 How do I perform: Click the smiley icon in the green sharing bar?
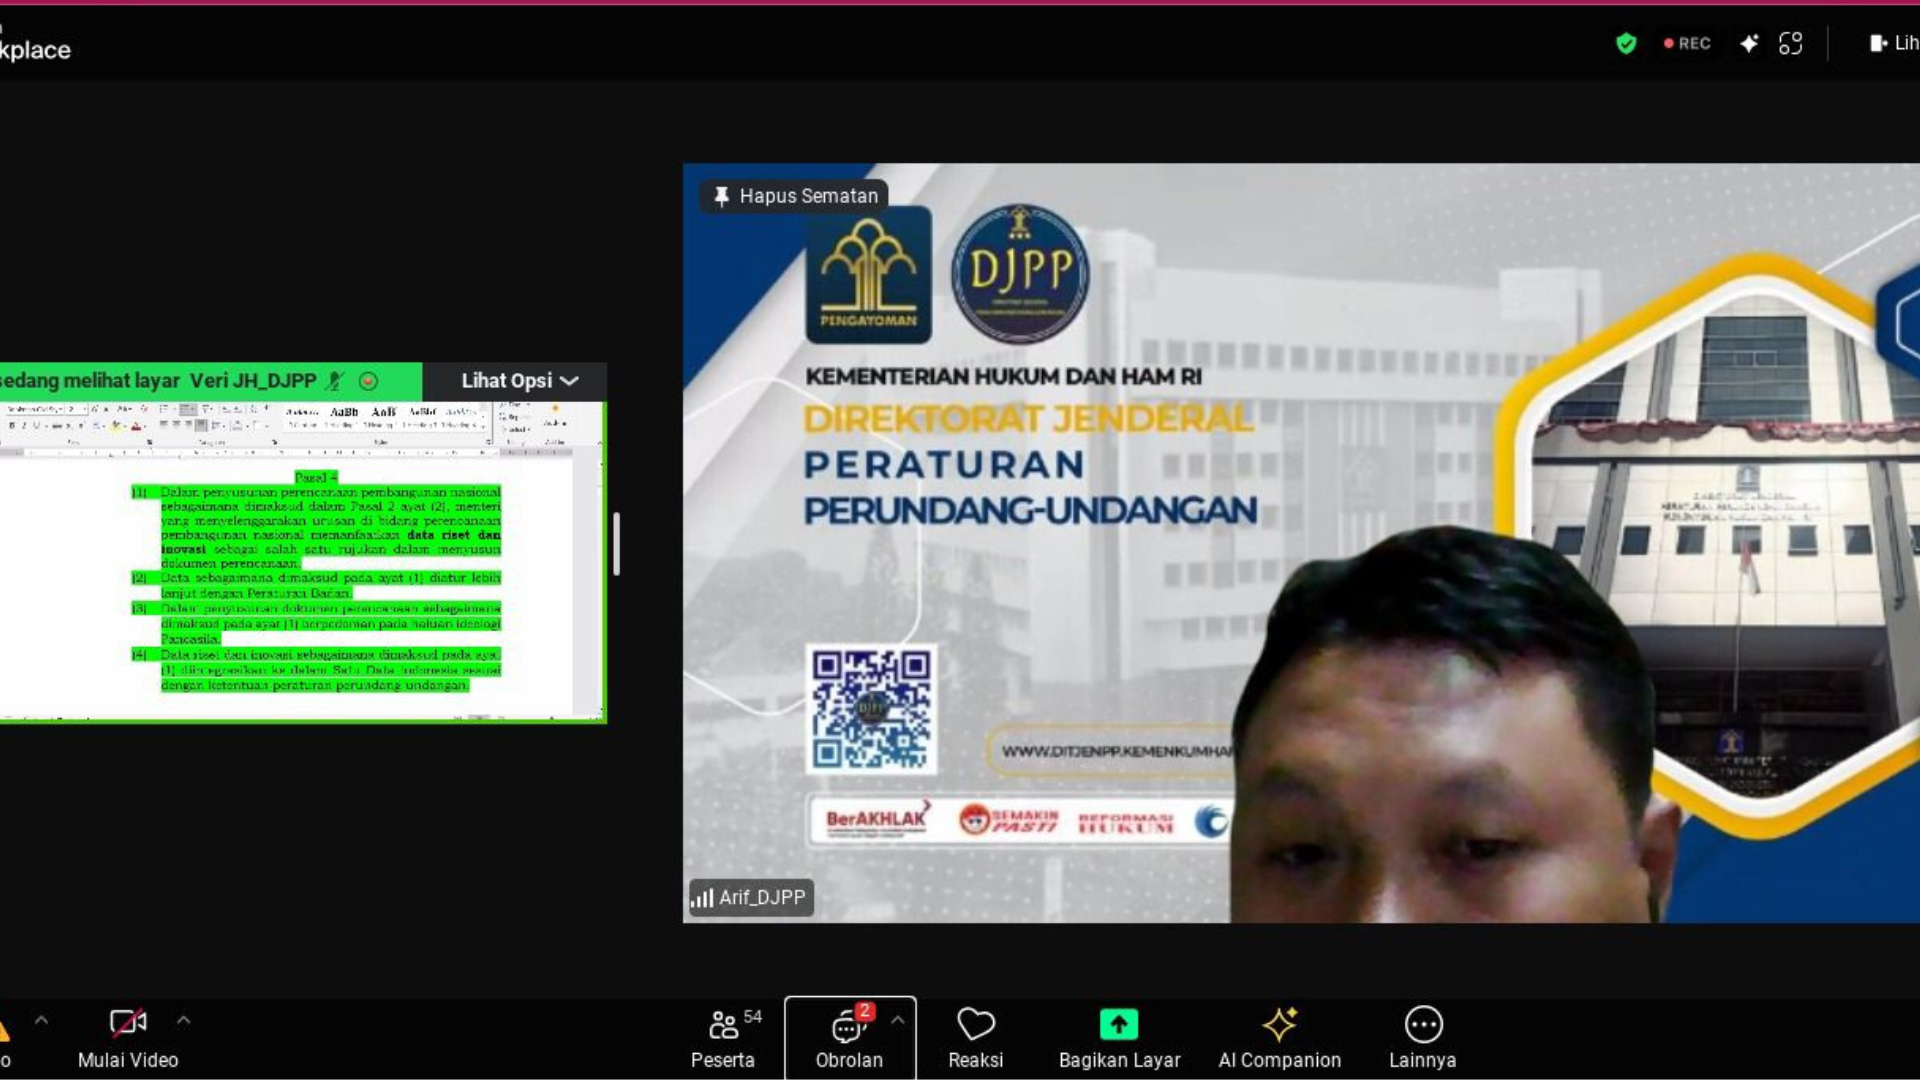pyautogui.click(x=368, y=381)
